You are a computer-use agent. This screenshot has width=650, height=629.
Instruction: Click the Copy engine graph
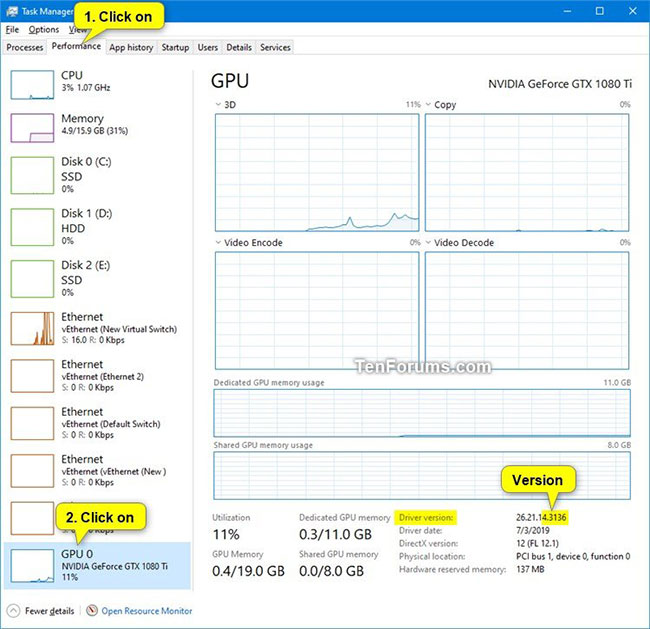pyautogui.click(x=527, y=172)
